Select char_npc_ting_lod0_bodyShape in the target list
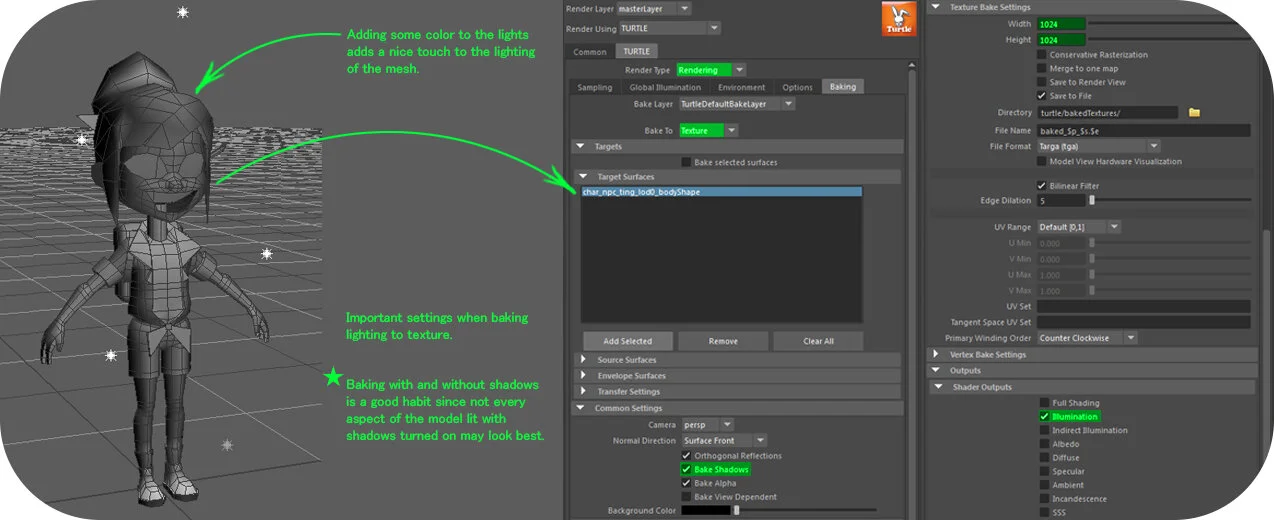The image size is (1274, 520). 721,192
